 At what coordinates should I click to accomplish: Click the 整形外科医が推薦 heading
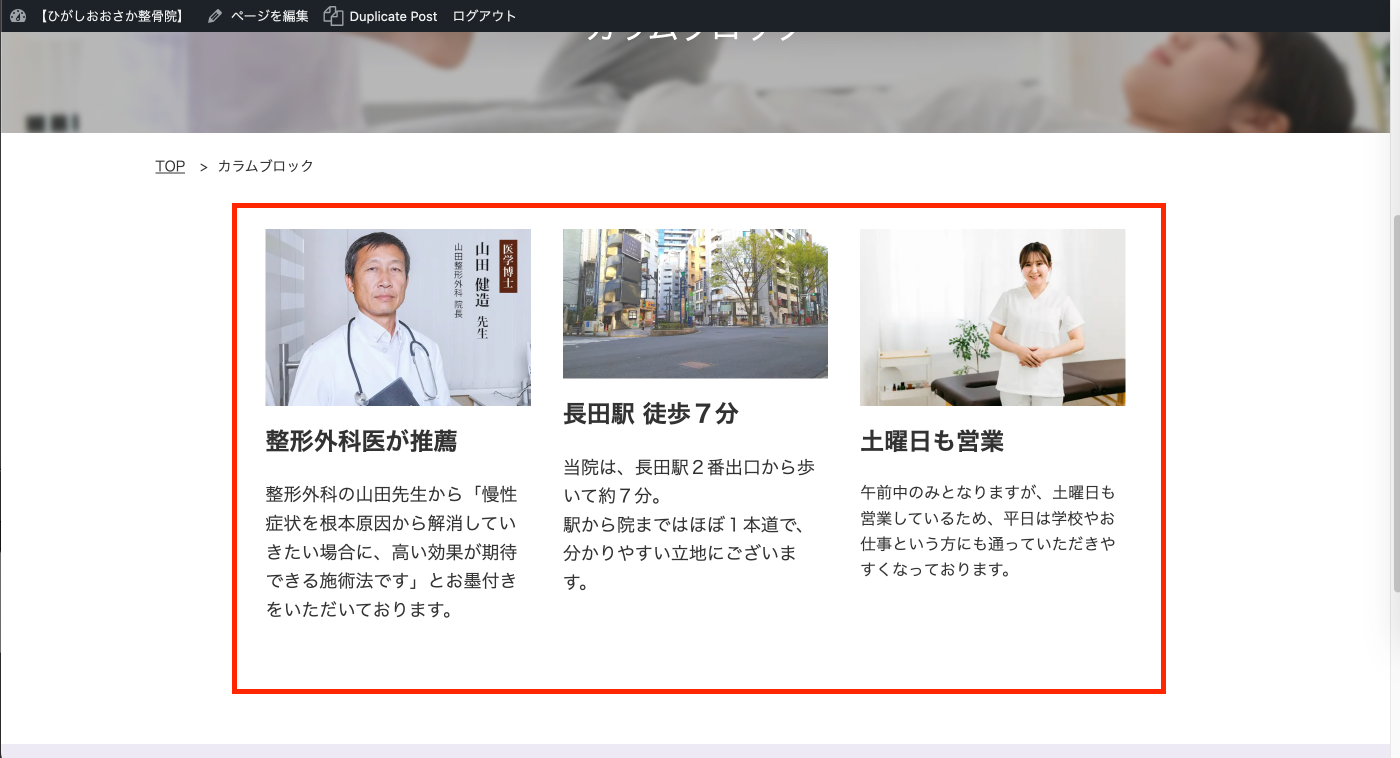click(361, 441)
